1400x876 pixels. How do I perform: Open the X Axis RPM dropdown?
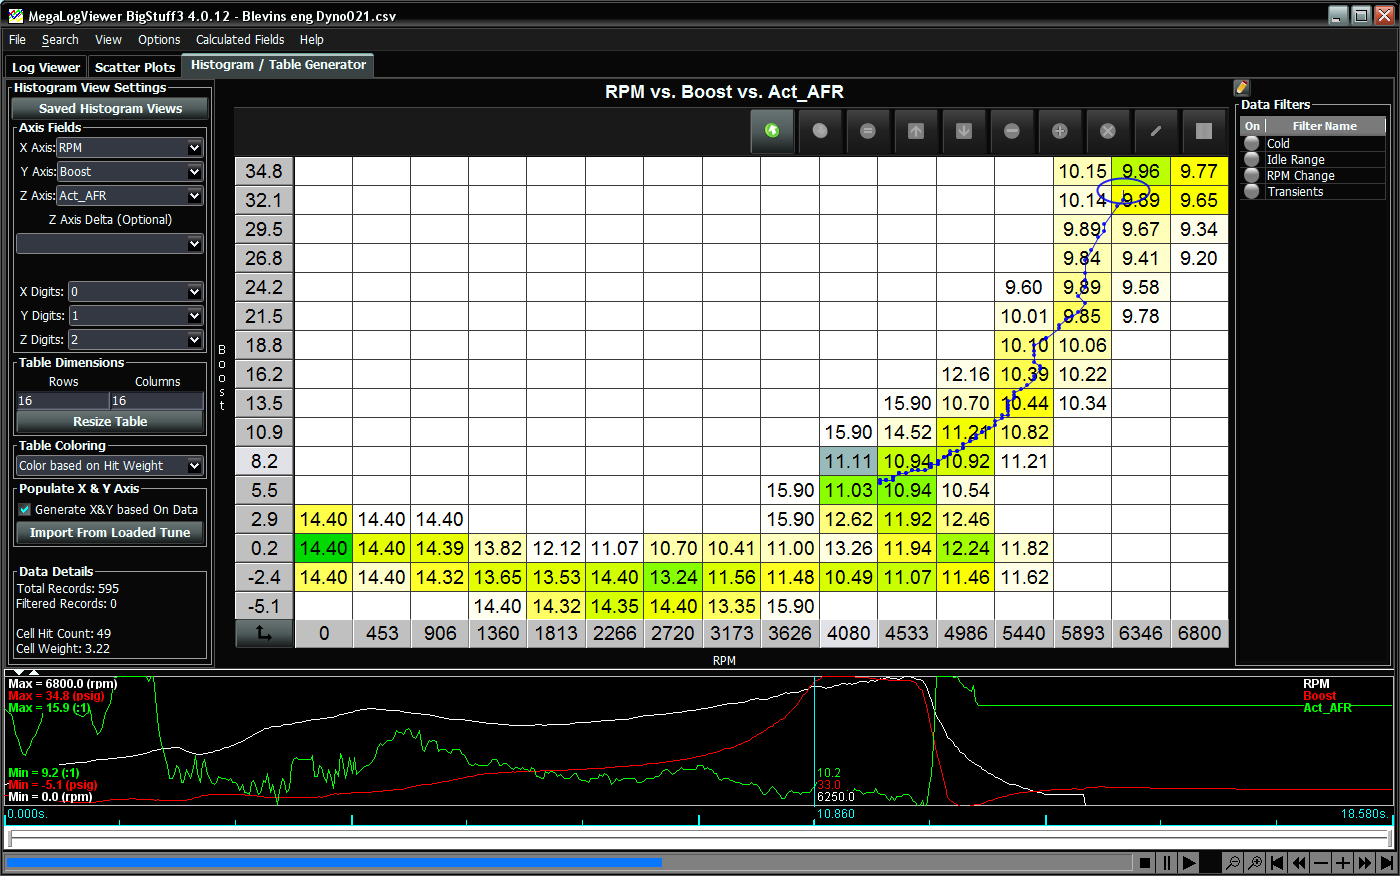coord(130,148)
